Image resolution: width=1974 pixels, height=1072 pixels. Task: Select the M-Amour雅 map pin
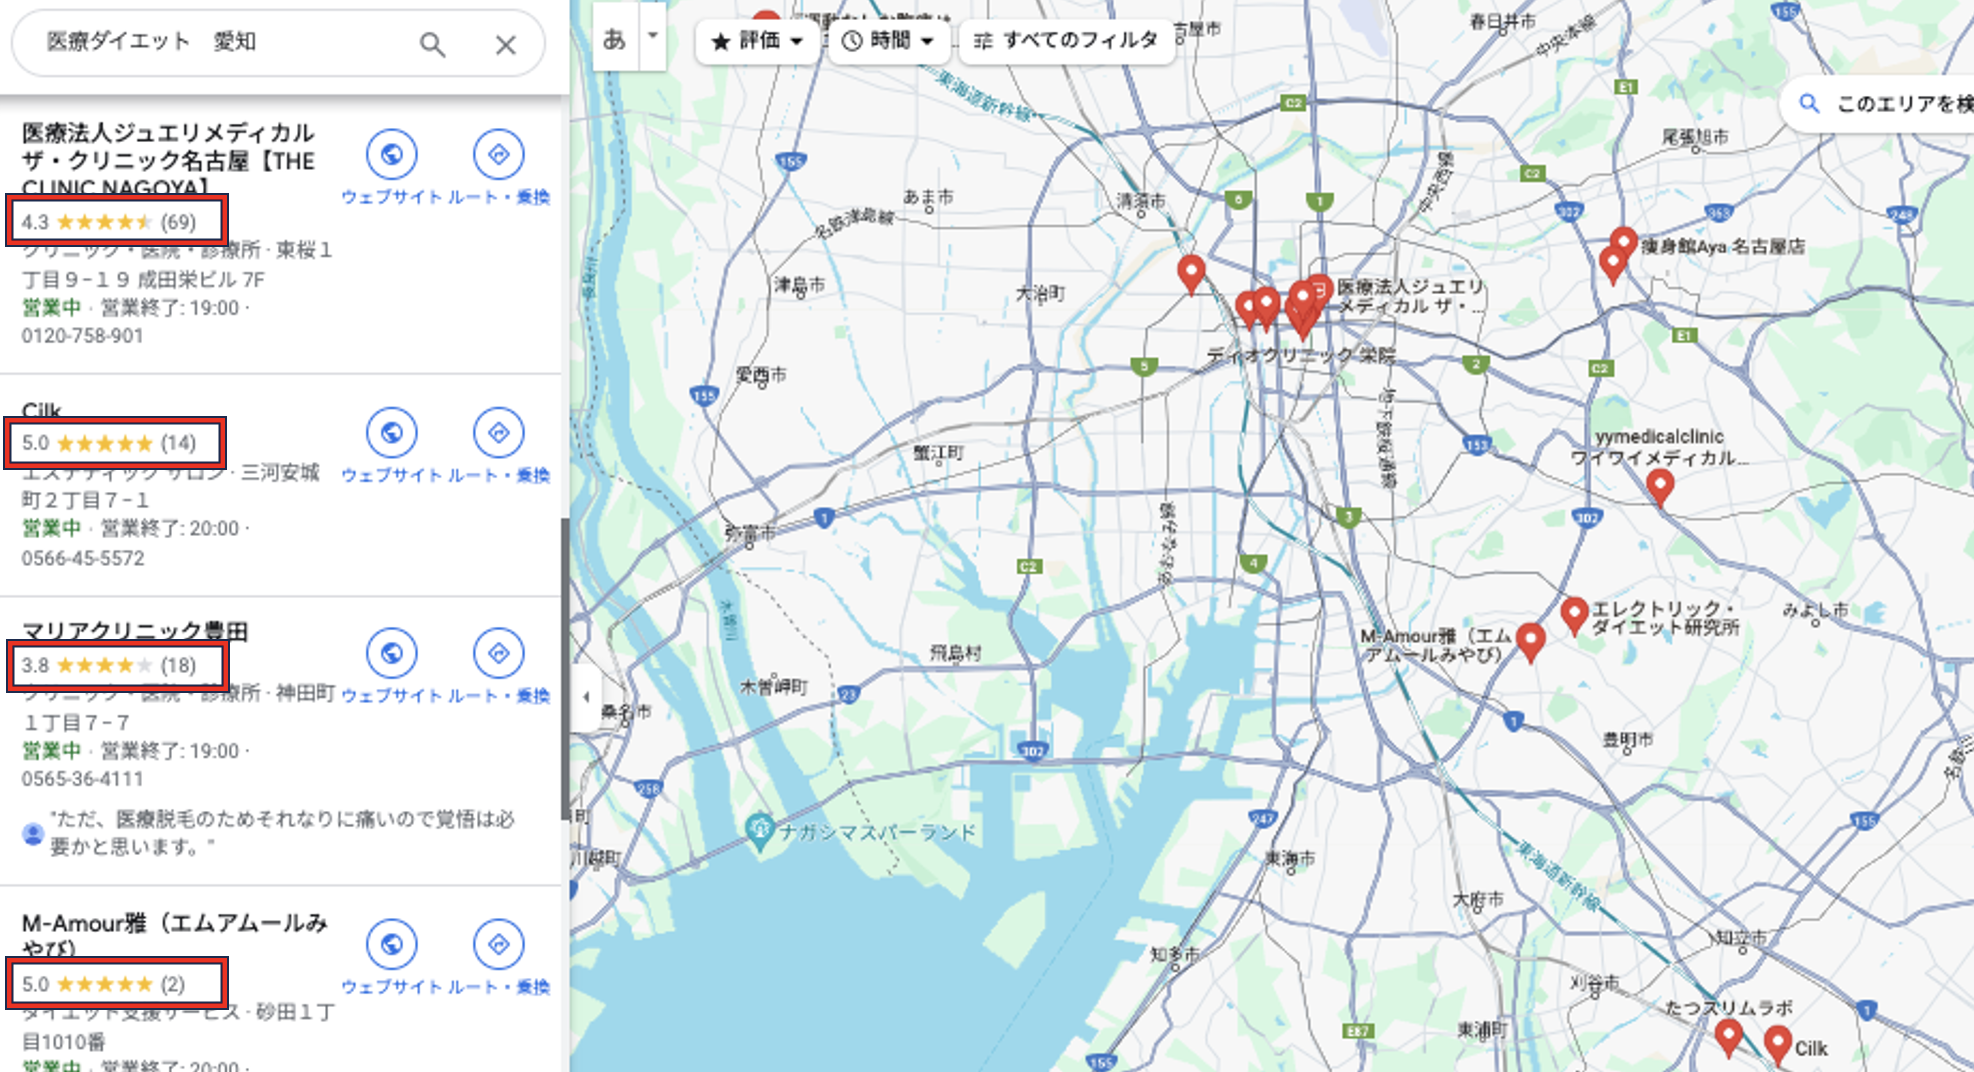tap(1530, 642)
